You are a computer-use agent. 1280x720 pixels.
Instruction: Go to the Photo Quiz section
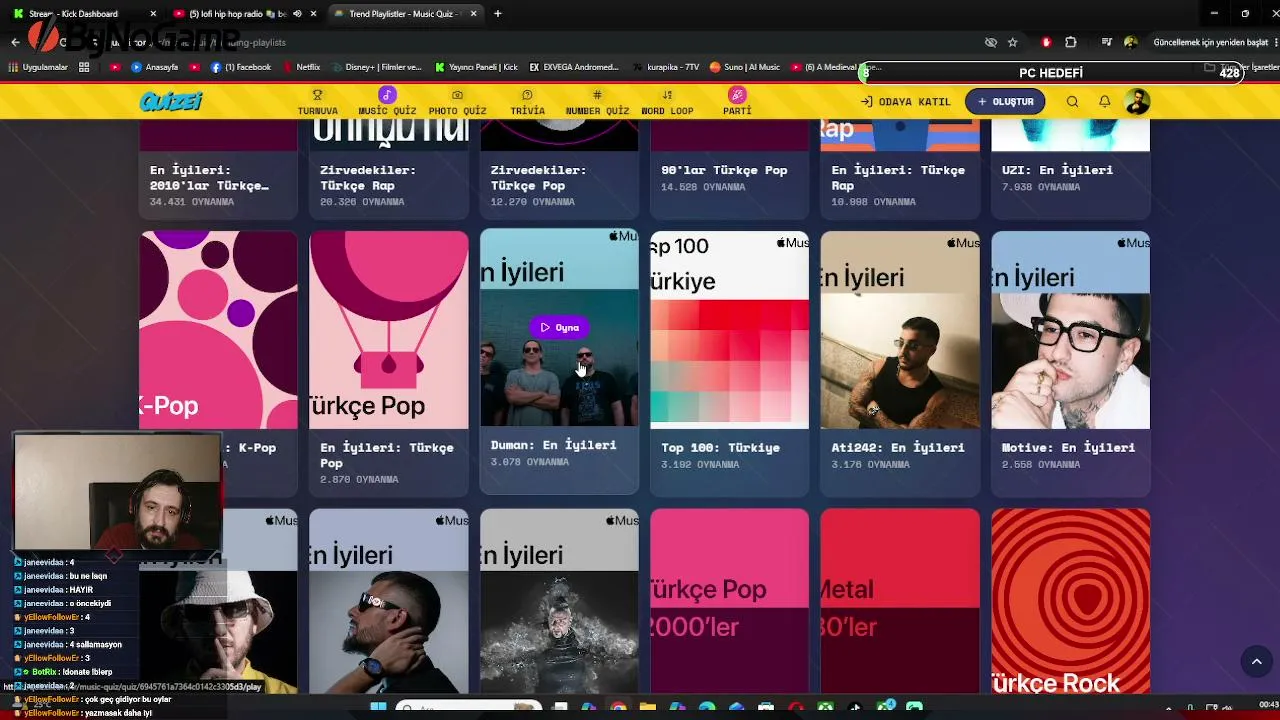[457, 102]
